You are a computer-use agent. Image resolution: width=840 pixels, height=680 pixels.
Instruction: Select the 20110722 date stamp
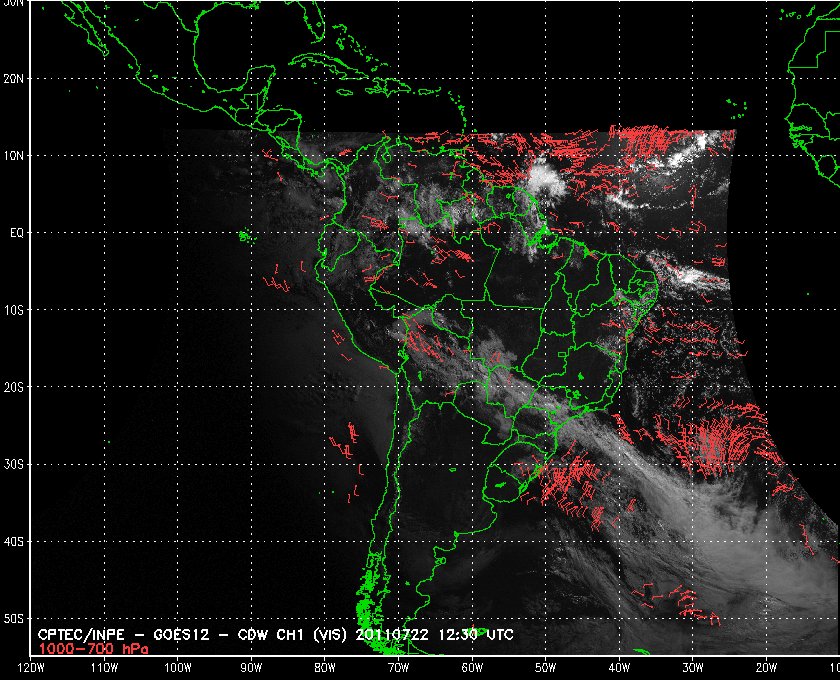pyautogui.click(x=392, y=636)
